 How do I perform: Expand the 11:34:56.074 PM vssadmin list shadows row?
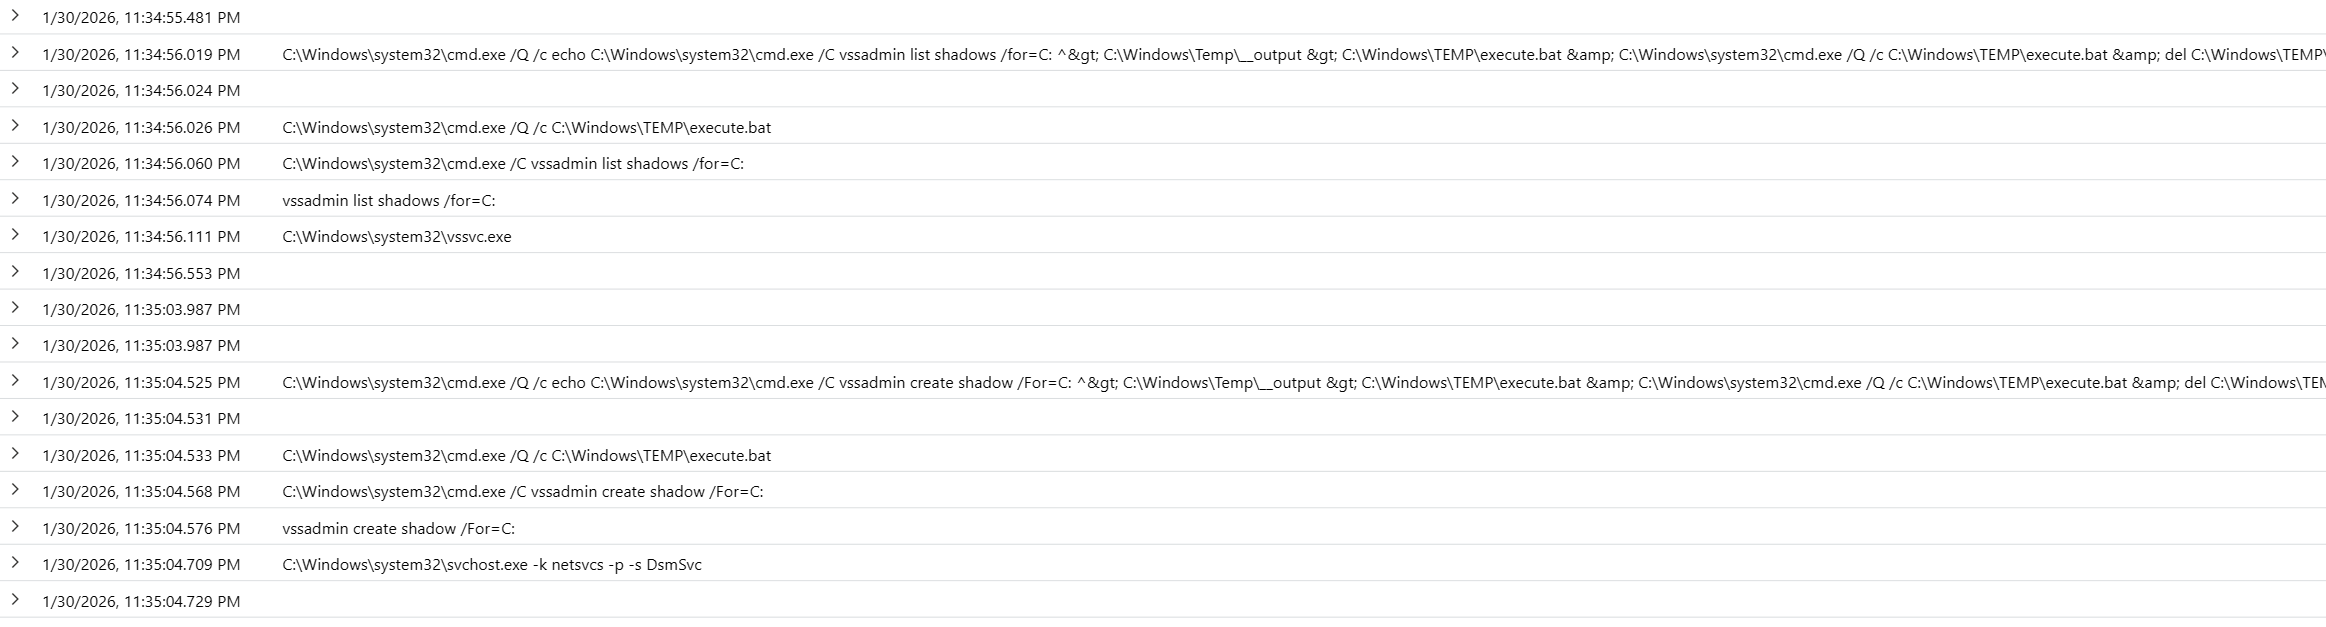15,198
